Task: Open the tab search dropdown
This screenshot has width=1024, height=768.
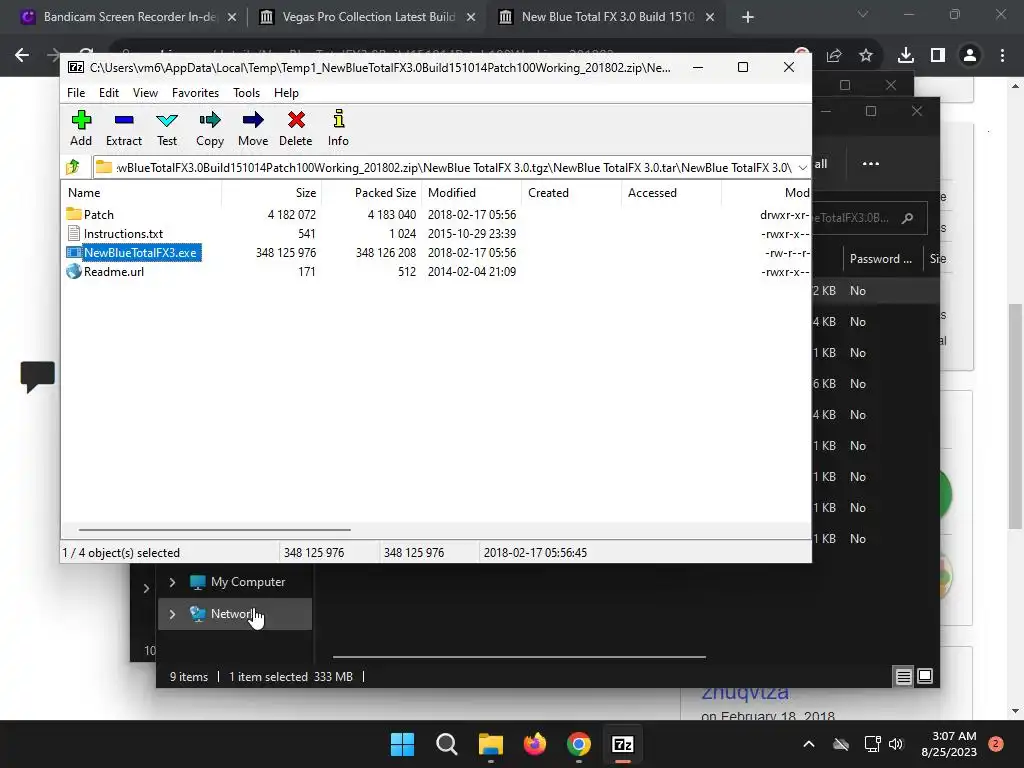Action: (863, 14)
